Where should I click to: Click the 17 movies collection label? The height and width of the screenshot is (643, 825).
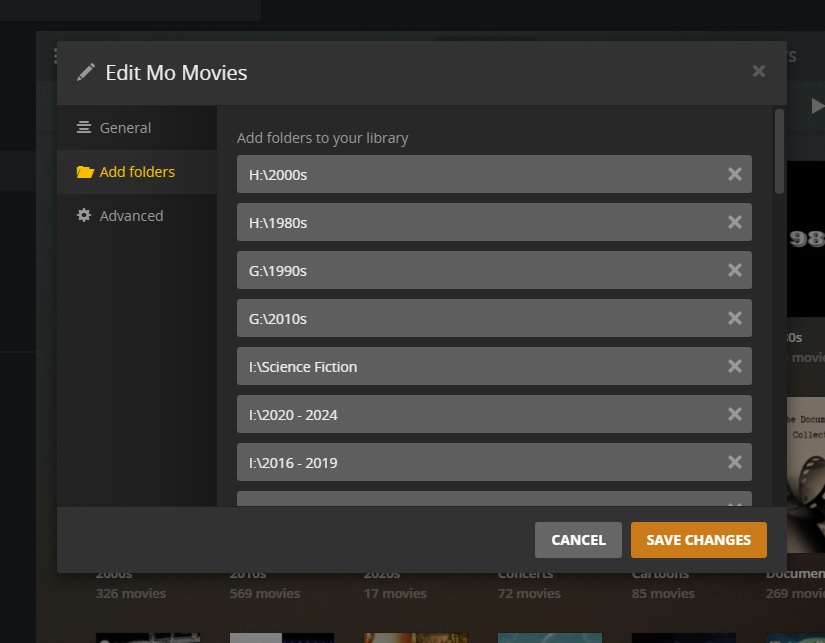tap(395, 594)
